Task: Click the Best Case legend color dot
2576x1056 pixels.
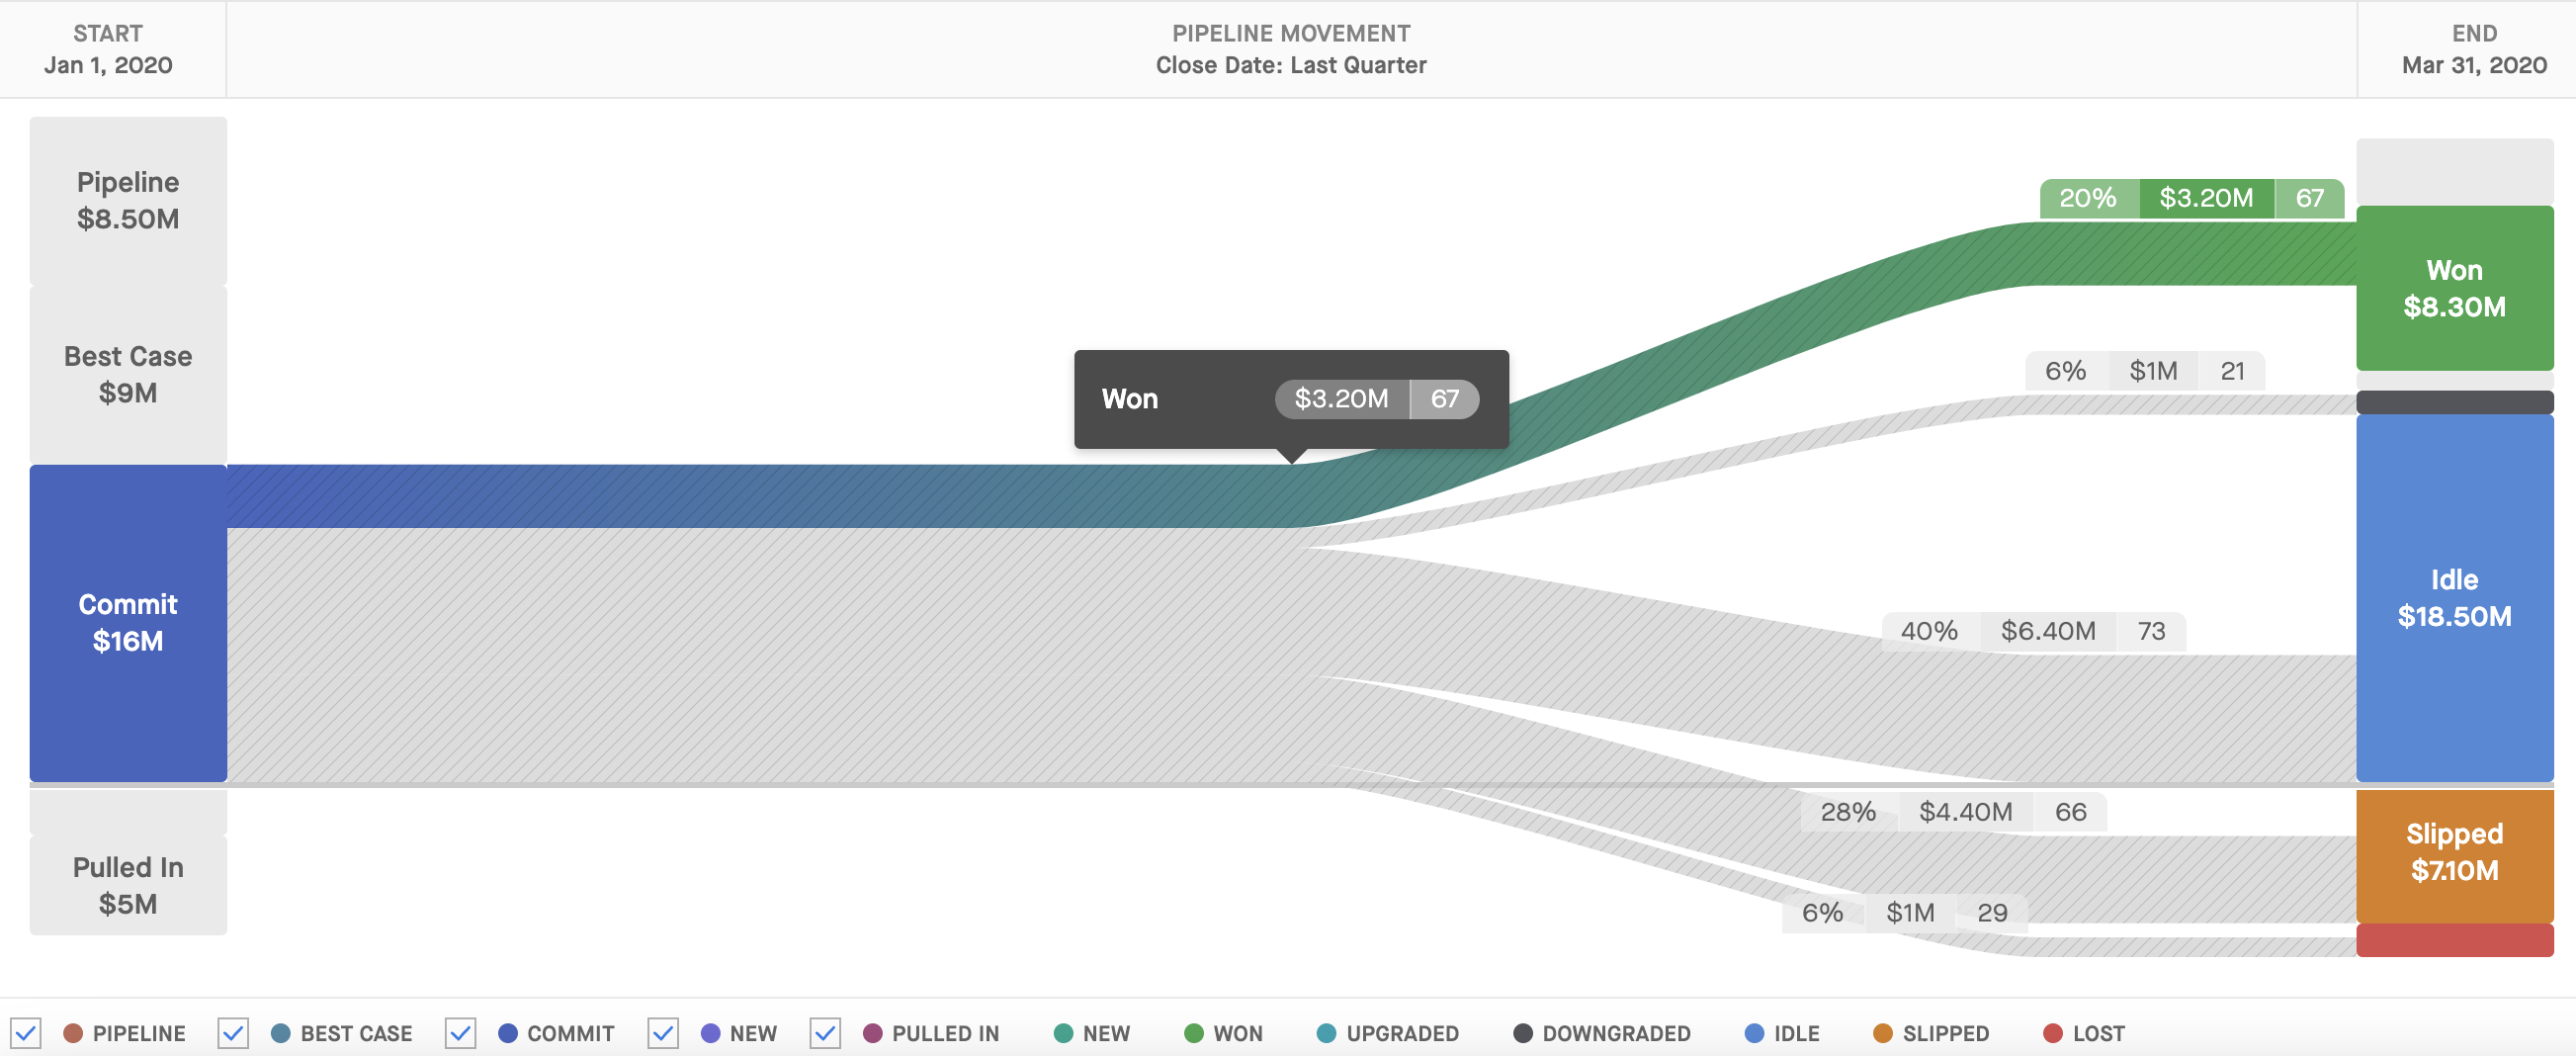Action: tap(281, 1033)
